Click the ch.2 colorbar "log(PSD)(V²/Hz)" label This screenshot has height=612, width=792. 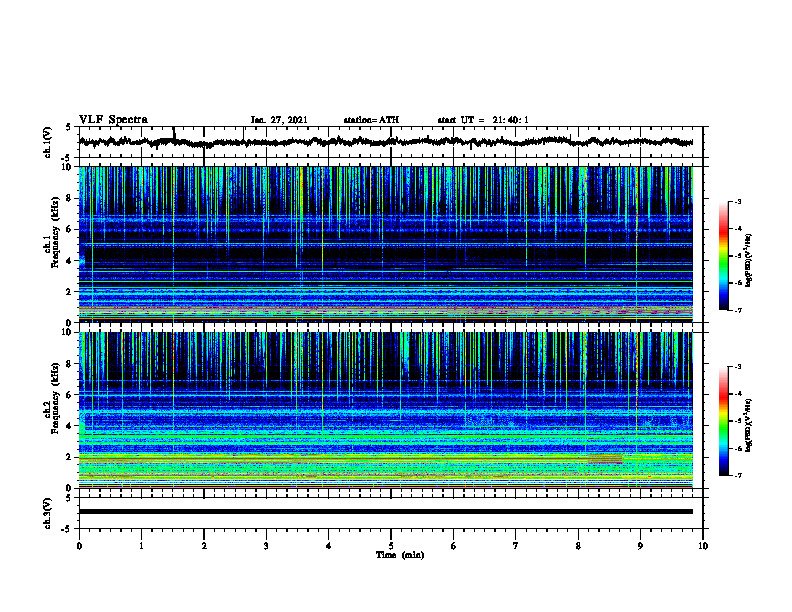(x=749, y=425)
